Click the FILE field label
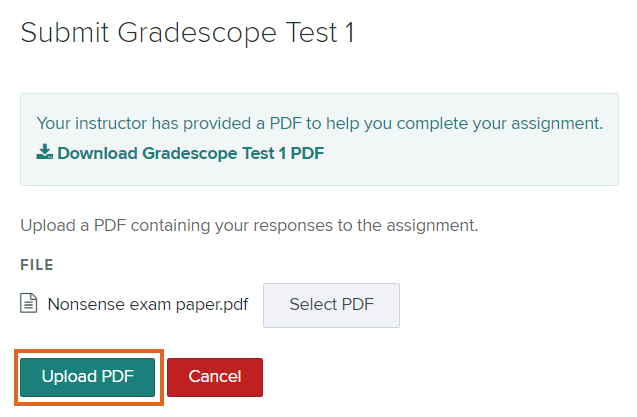 (x=37, y=265)
